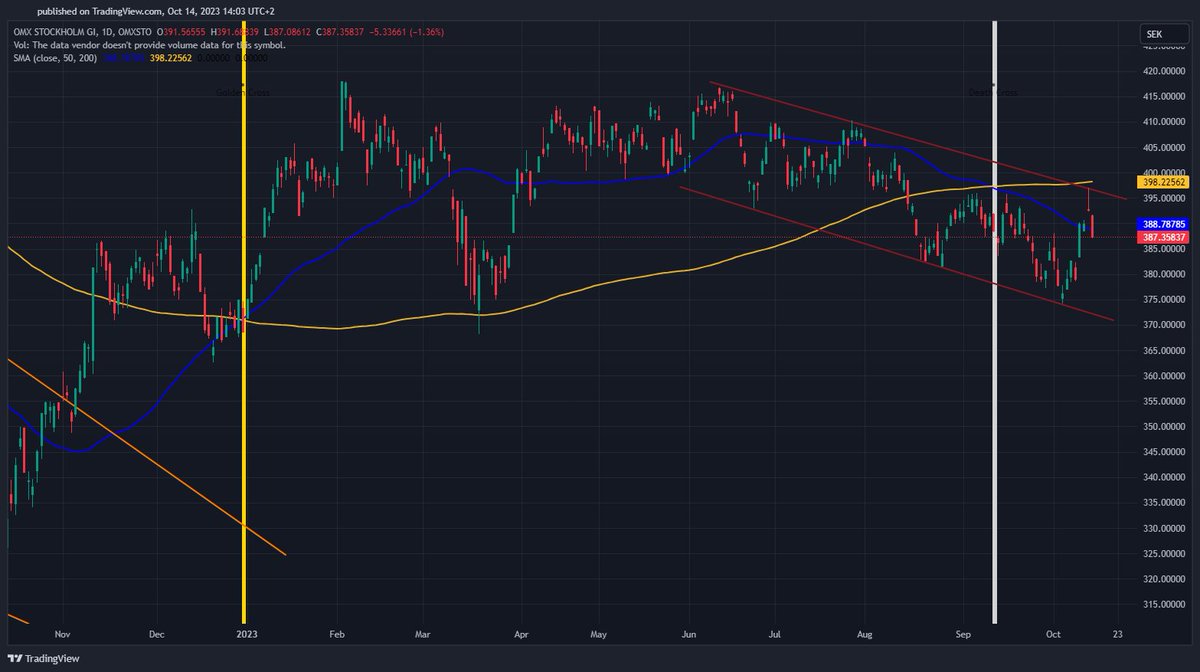The image size is (1200, 672).
Task: Click the 315.00000 price axis label
Action: pos(1165,604)
